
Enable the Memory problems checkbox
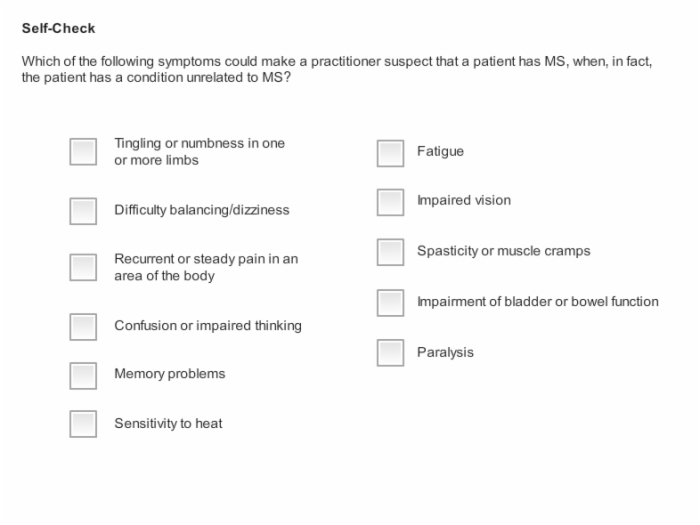coord(83,376)
